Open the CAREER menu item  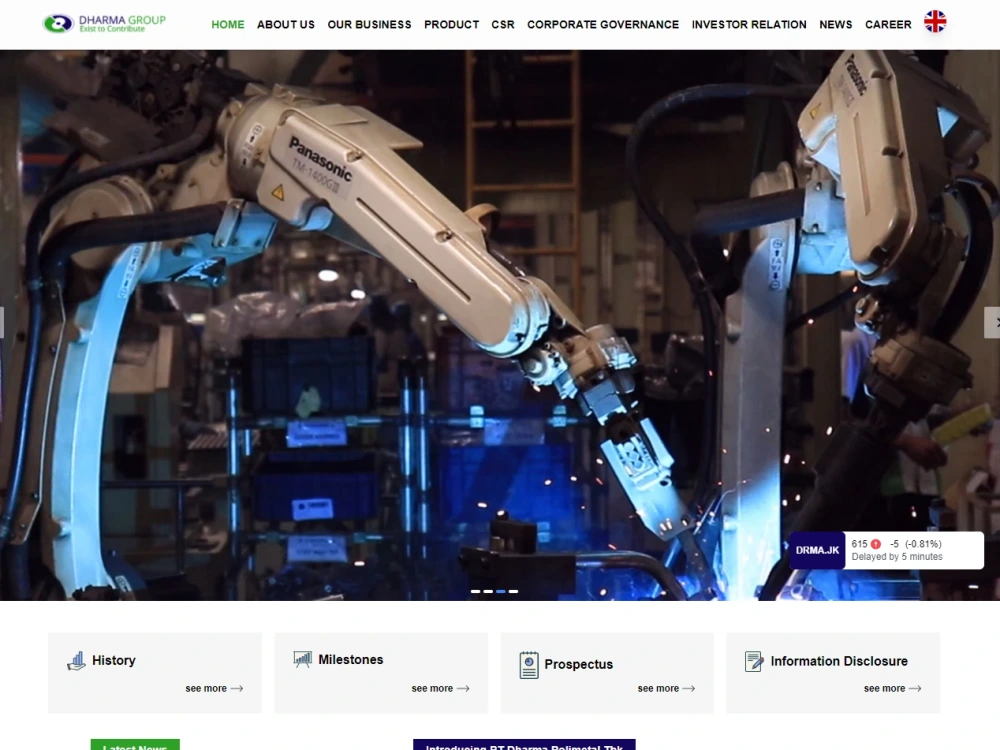(888, 24)
